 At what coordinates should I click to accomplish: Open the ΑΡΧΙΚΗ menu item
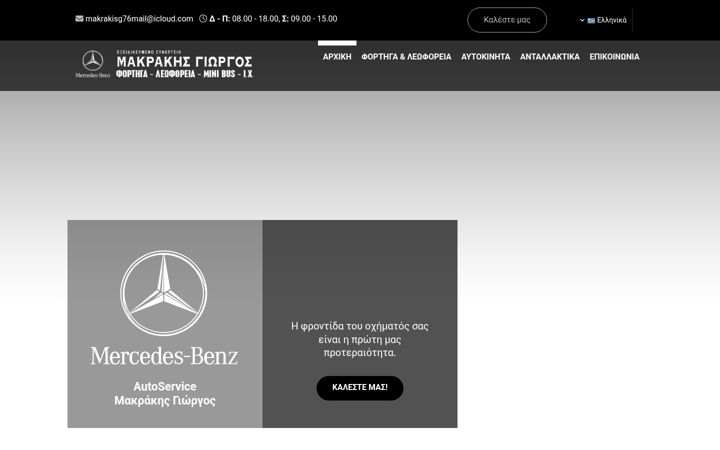(x=337, y=57)
